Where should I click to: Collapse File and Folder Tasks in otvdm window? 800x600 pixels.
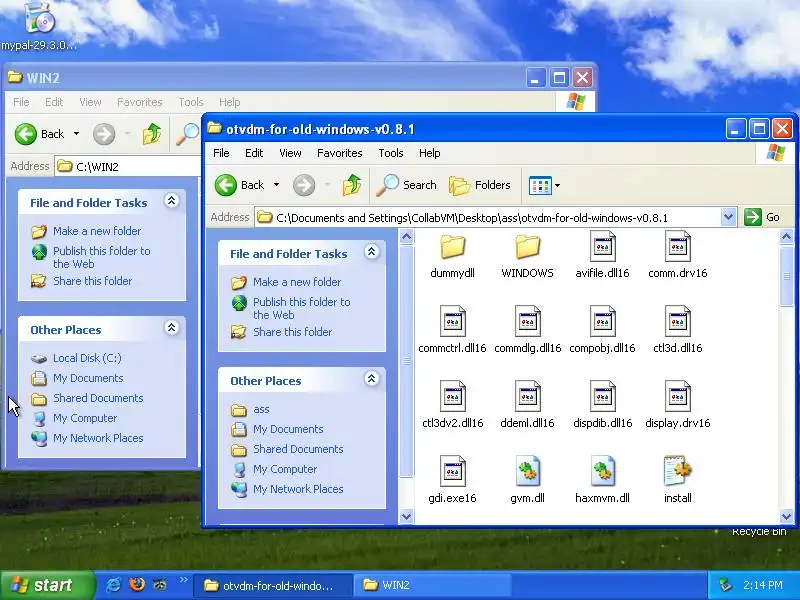click(371, 252)
